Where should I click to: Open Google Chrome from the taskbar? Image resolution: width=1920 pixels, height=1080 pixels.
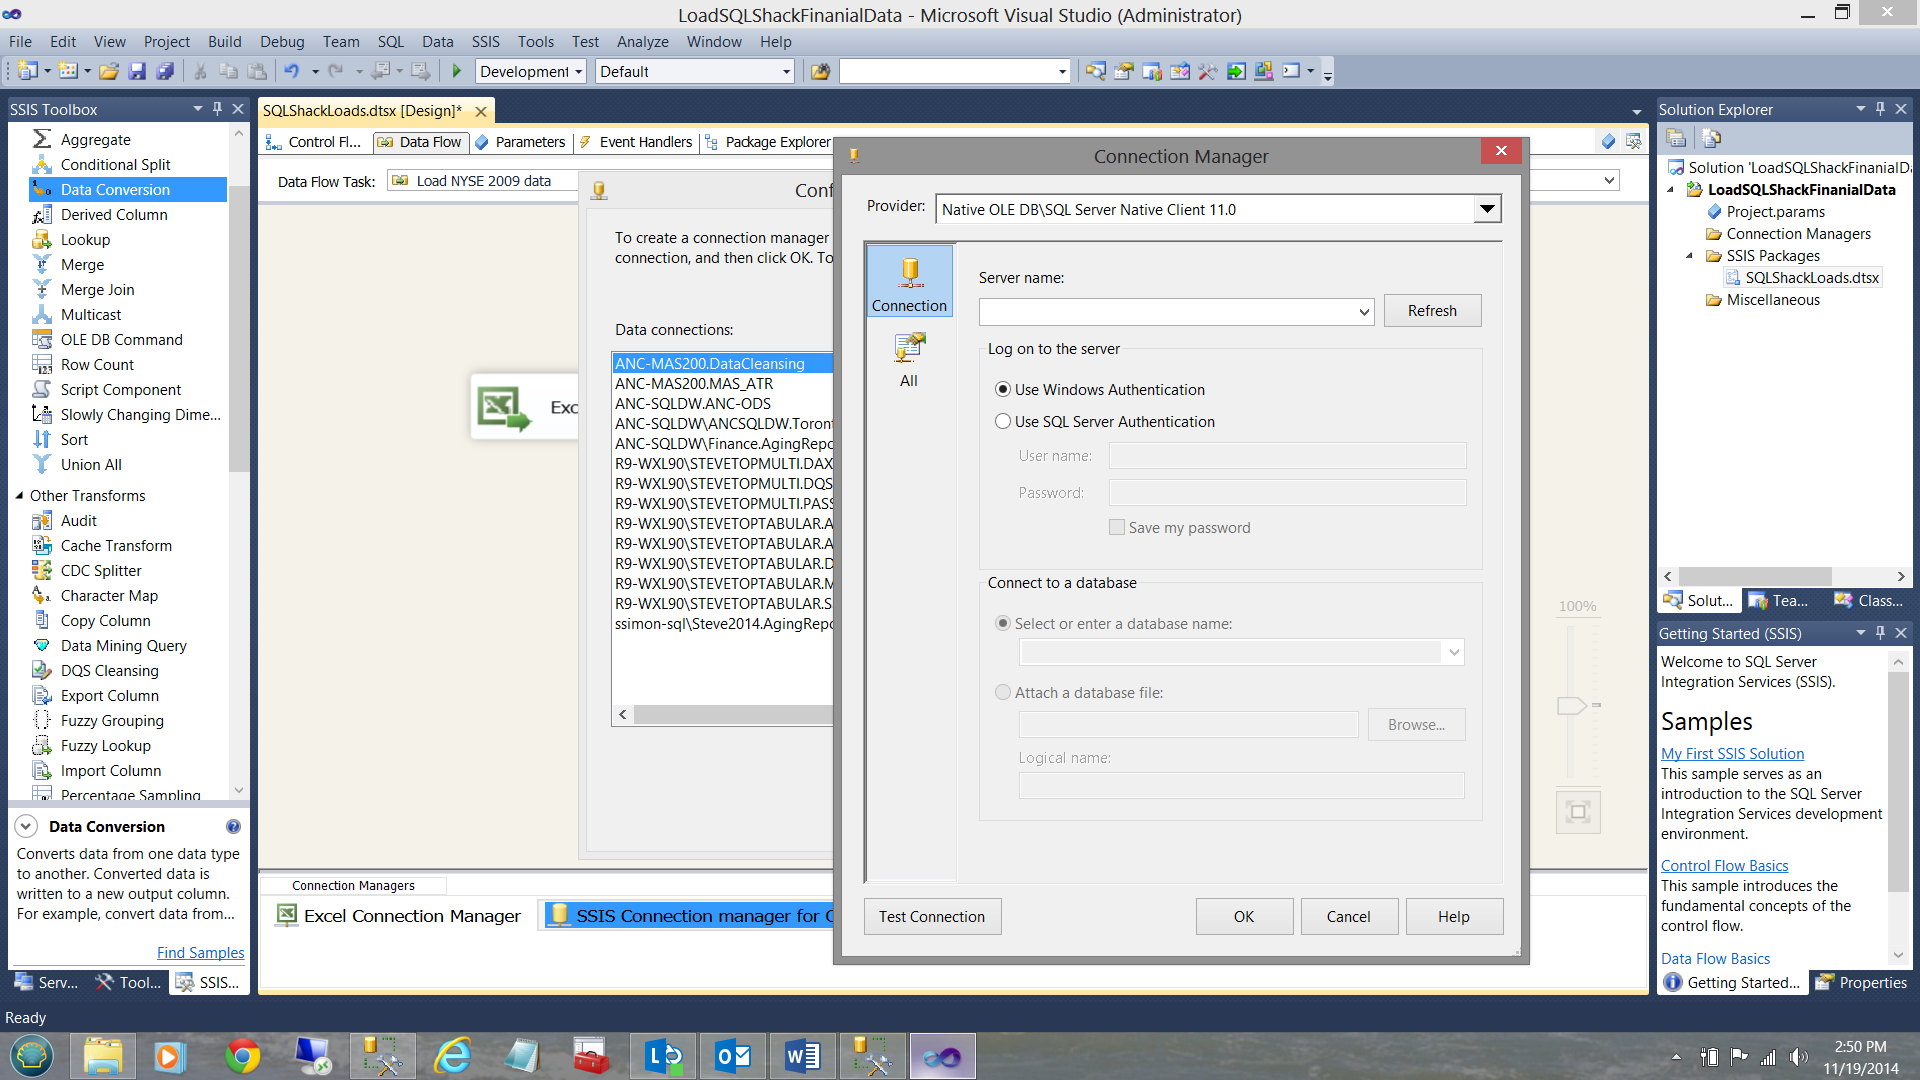click(242, 1056)
